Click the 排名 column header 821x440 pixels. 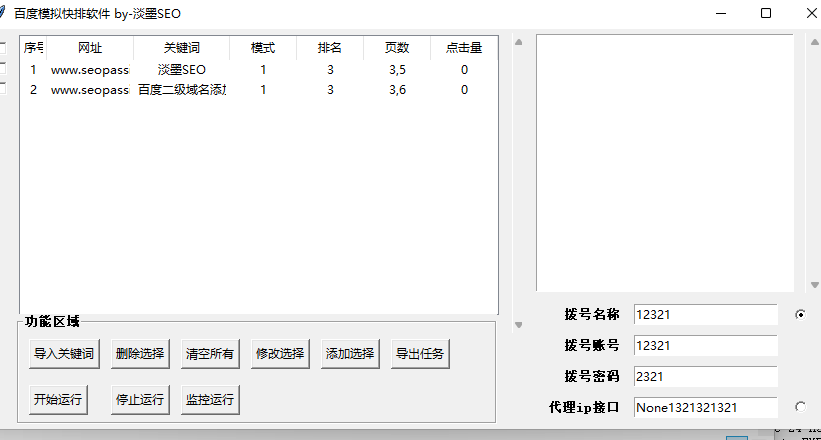[330, 48]
